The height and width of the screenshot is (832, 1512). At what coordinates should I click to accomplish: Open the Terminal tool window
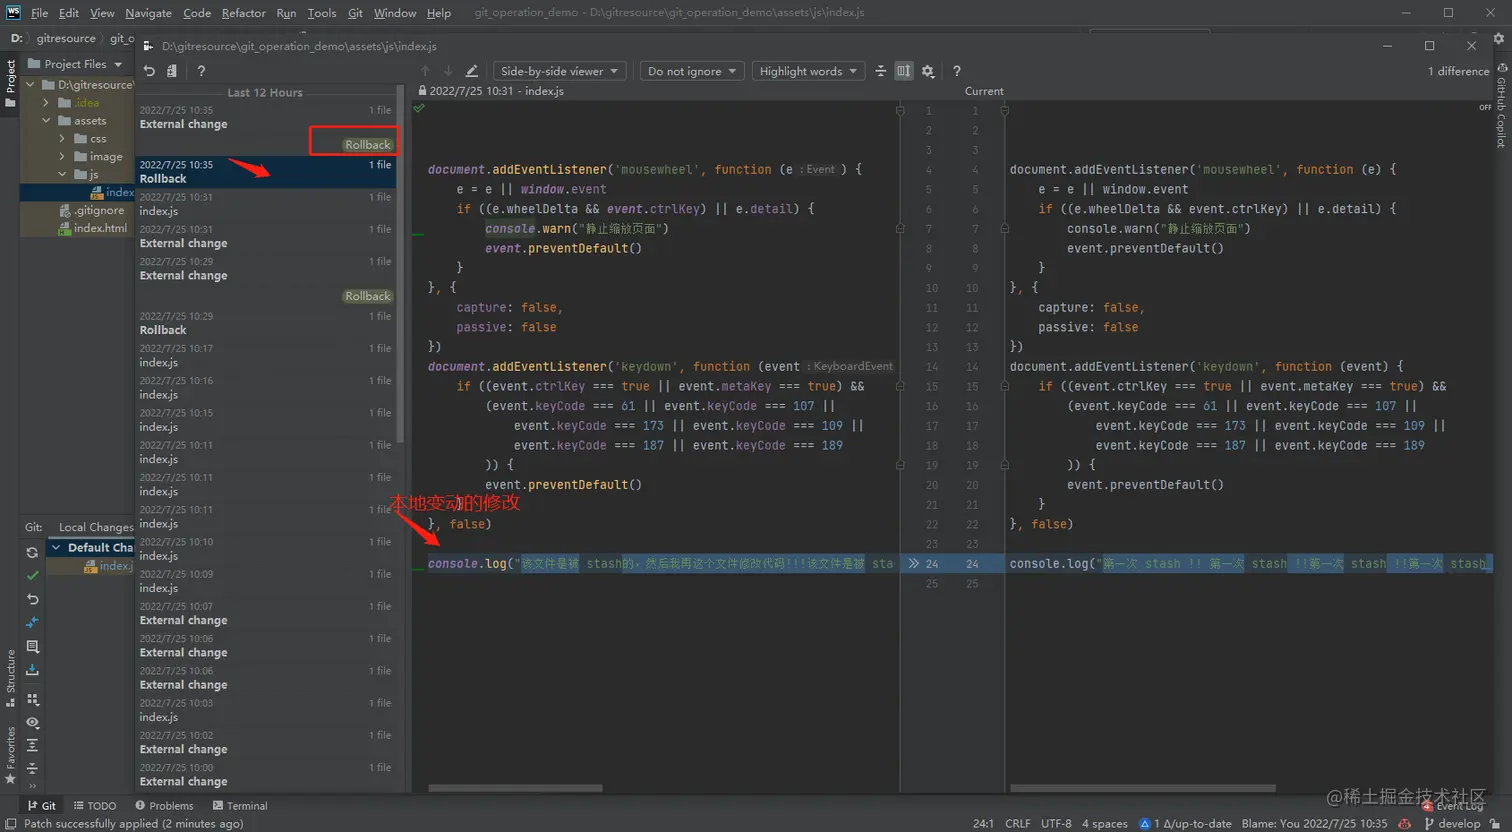tap(240, 806)
